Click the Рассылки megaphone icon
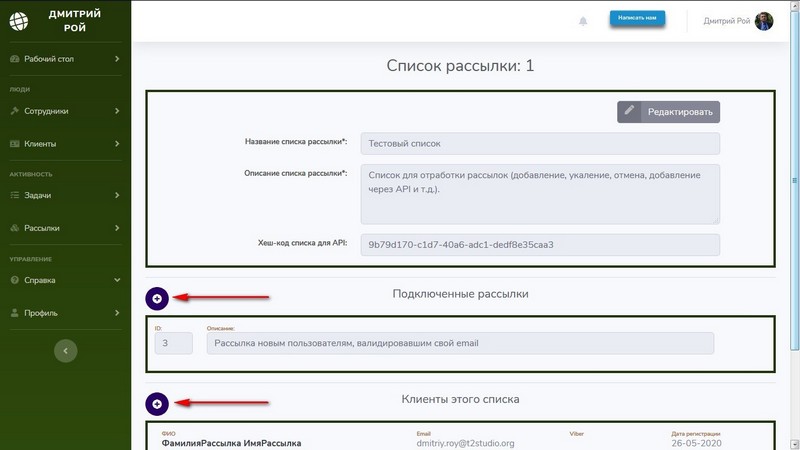This screenshot has height=450, width=800. [15, 228]
